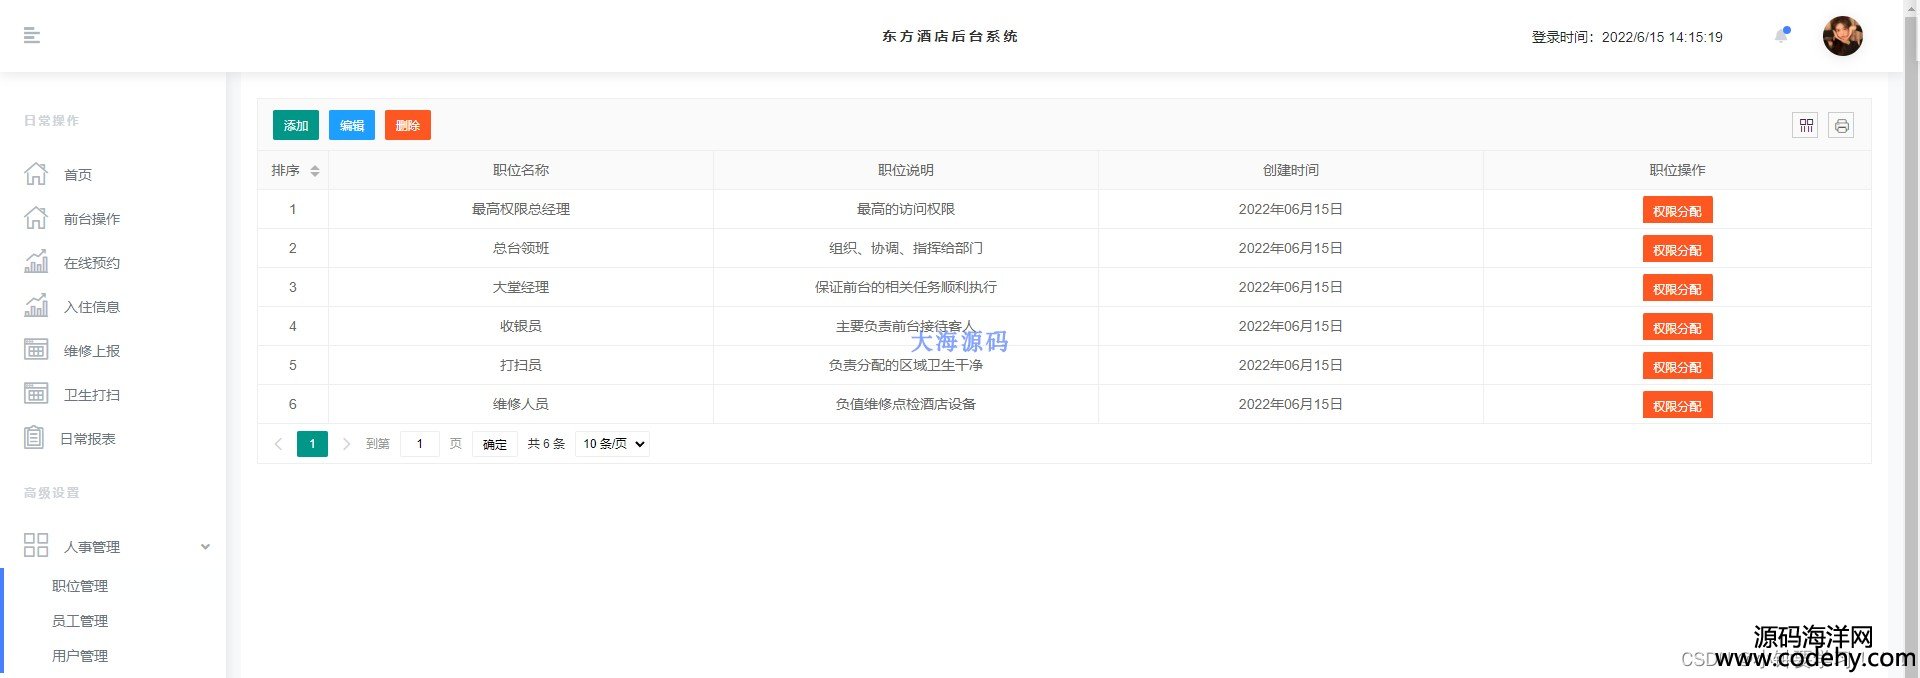Image resolution: width=1920 pixels, height=678 pixels.
Task: Click 权限分配 for 大堂经理
Action: pos(1677,288)
